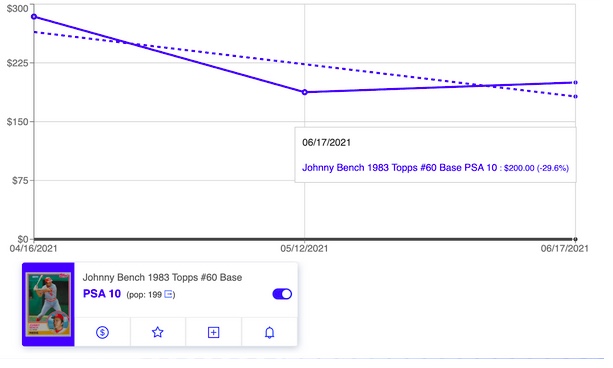The image size is (613, 368).
Task: Click the dotted trendline end point
Action: (575, 96)
